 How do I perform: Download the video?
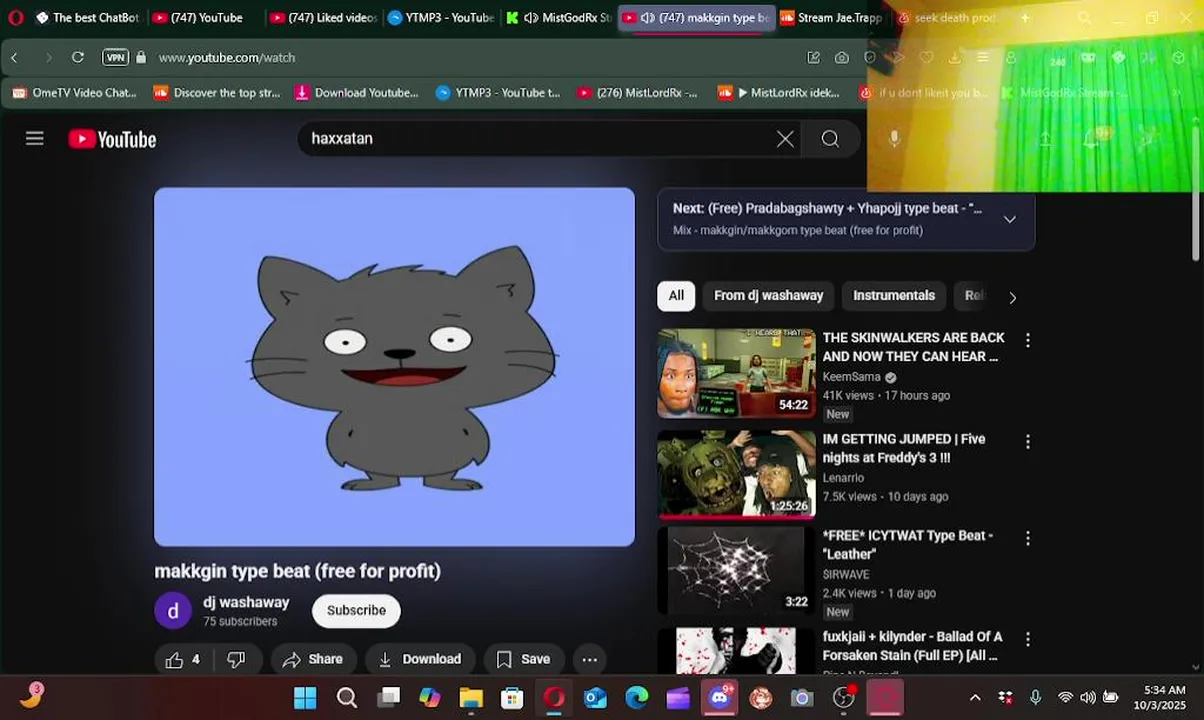[419, 659]
